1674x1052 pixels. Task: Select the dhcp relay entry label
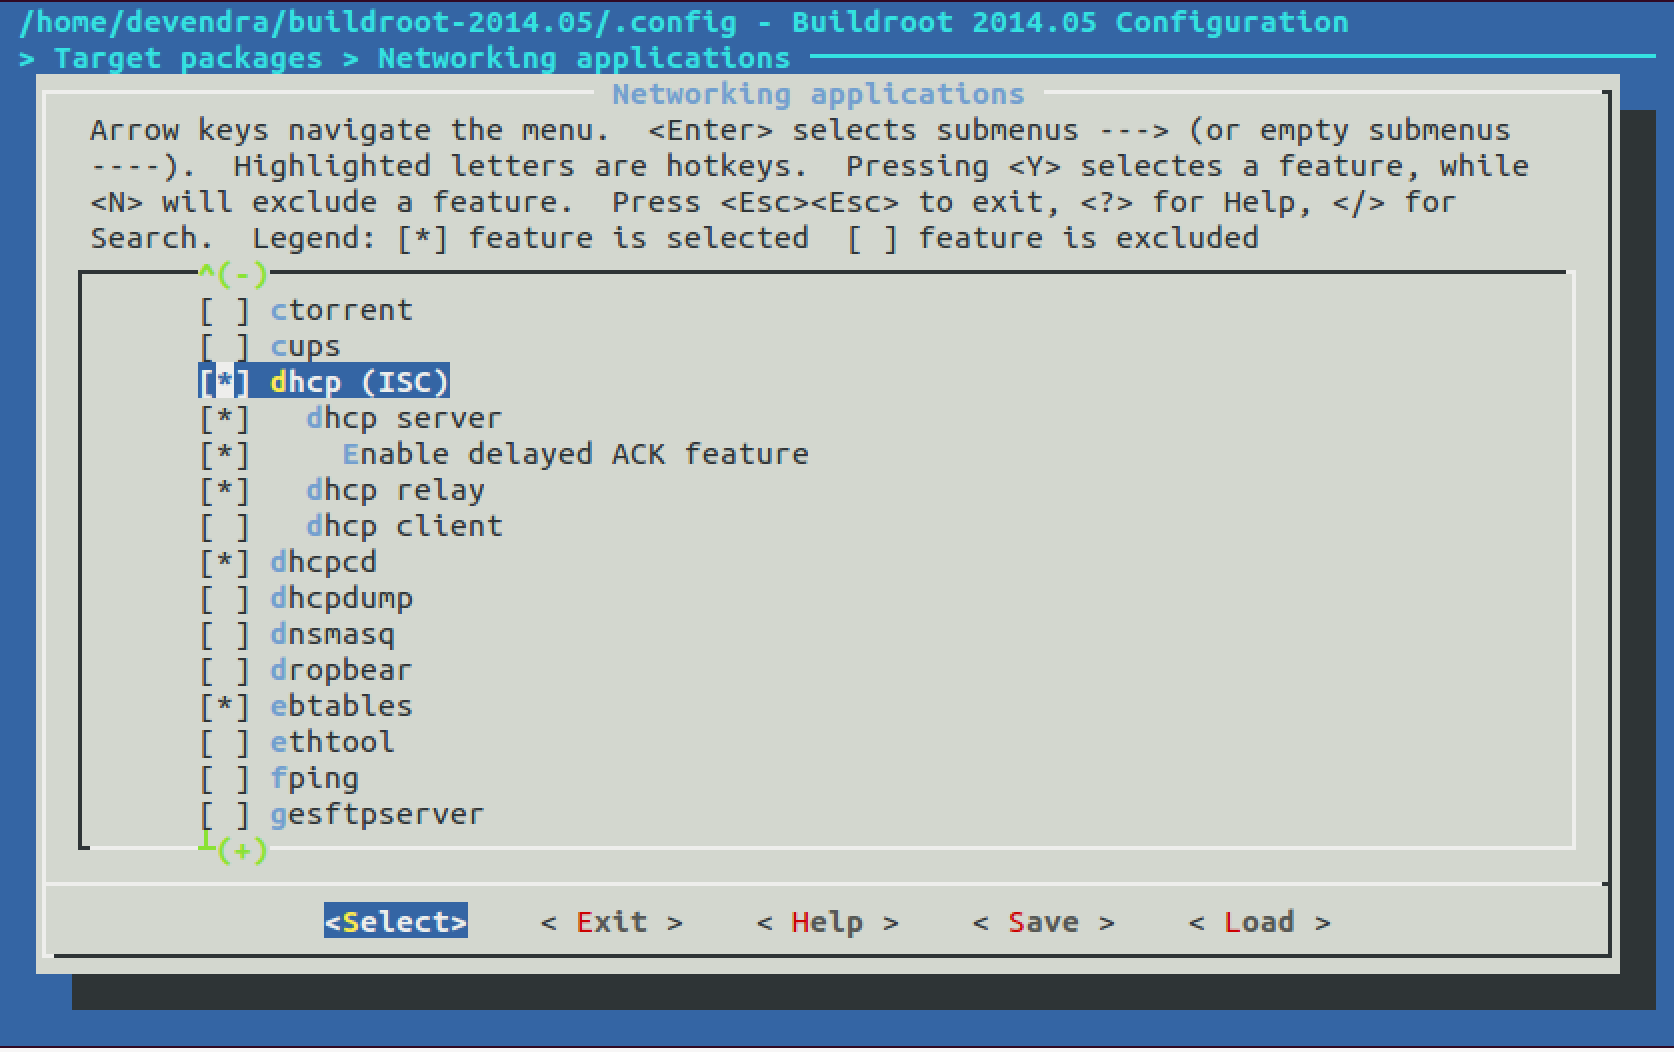(395, 491)
